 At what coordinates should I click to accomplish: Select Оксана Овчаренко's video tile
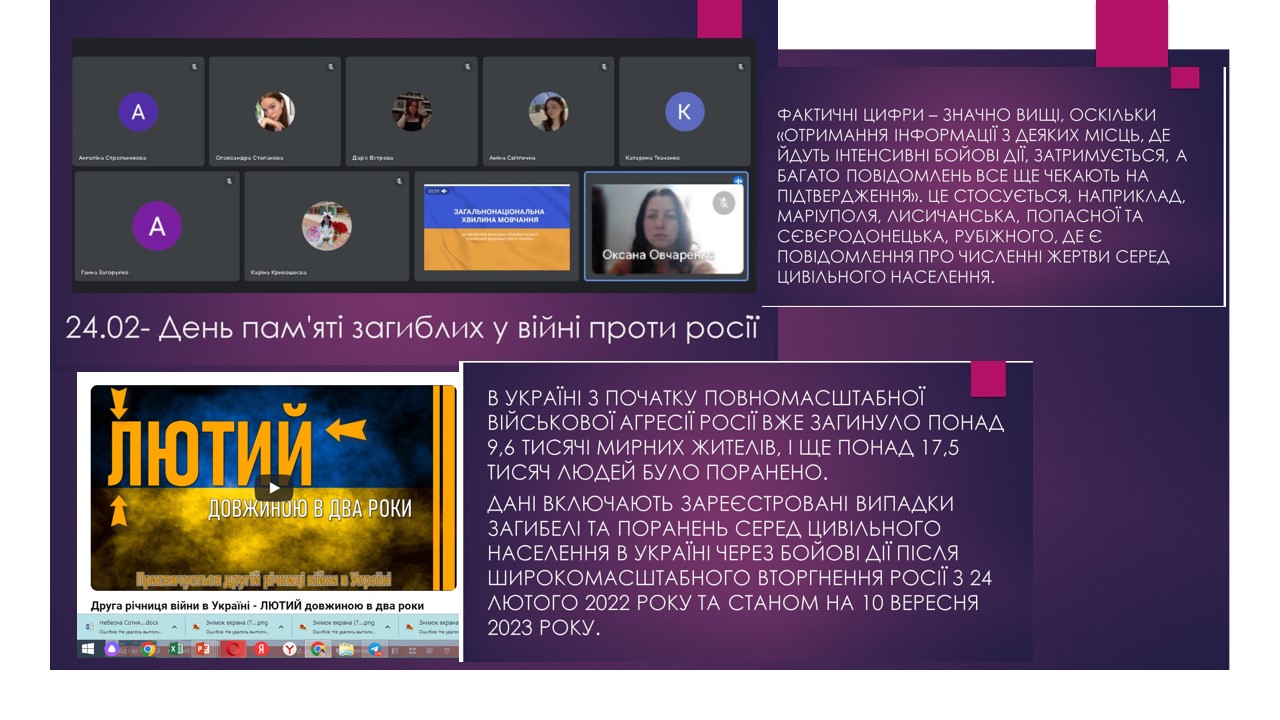pos(666,227)
